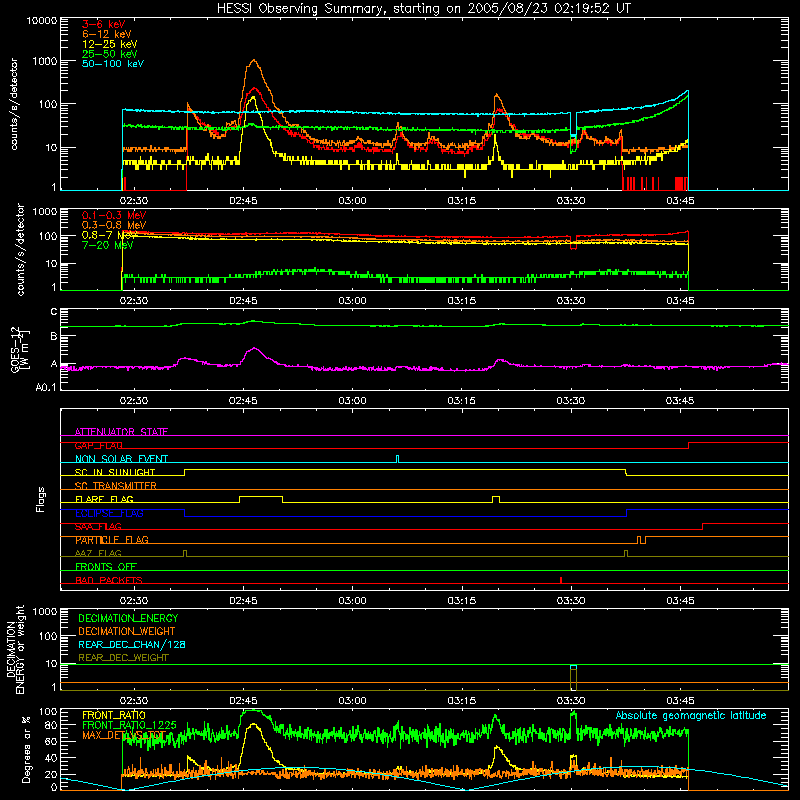The height and width of the screenshot is (800, 800).
Task: Select the ECLIPSE_FLAG label
Action: tap(109, 513)
